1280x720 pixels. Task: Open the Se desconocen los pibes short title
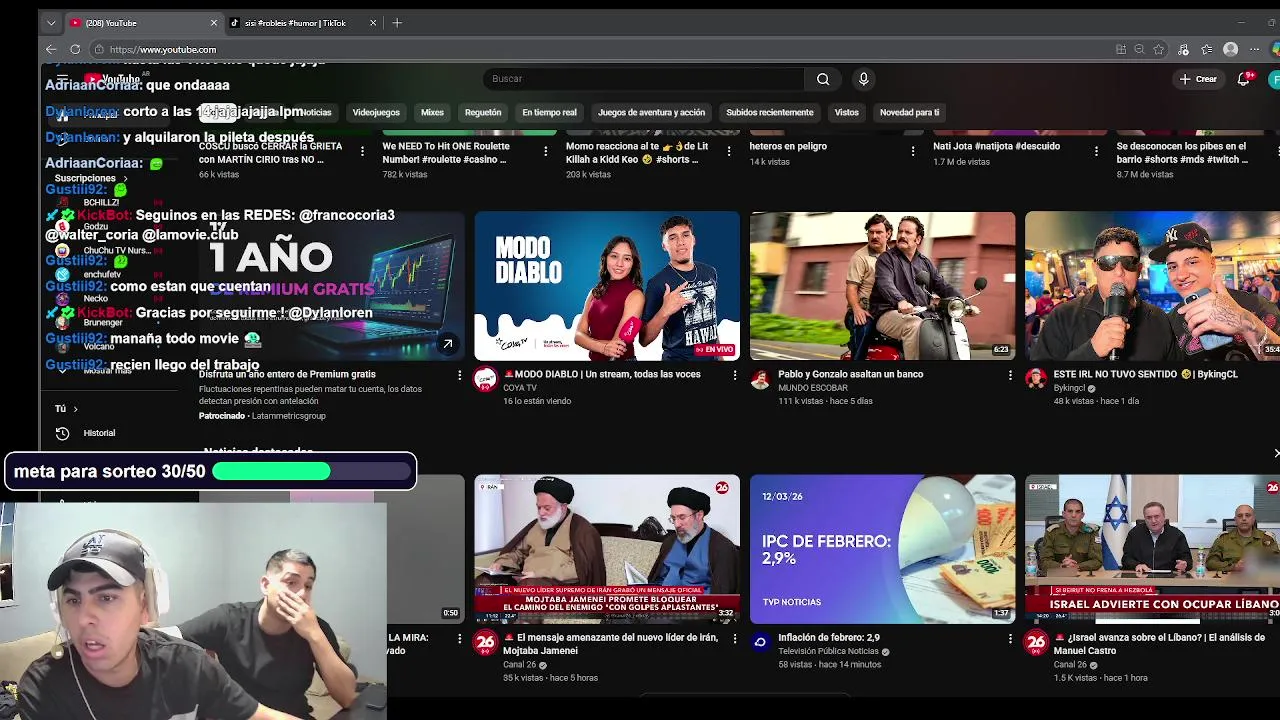[1182, 153]
